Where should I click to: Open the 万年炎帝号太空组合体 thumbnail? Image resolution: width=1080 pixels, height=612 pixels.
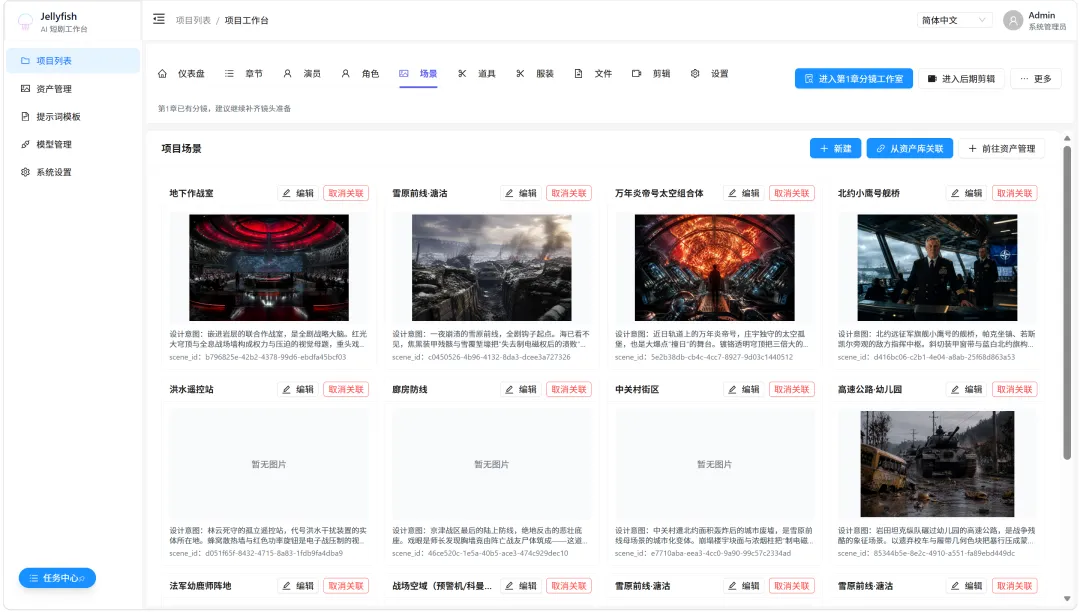714,268
